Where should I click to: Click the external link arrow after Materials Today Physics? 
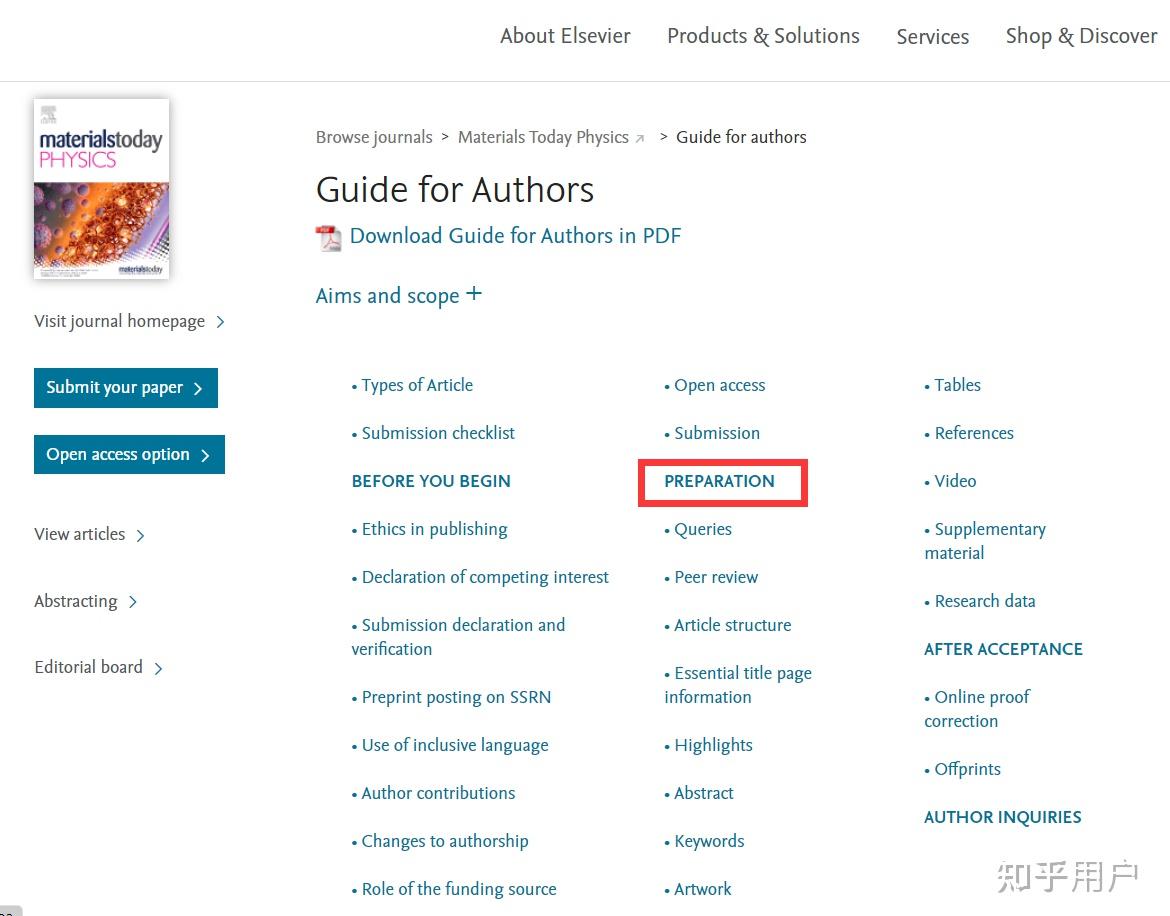(639, 139)
